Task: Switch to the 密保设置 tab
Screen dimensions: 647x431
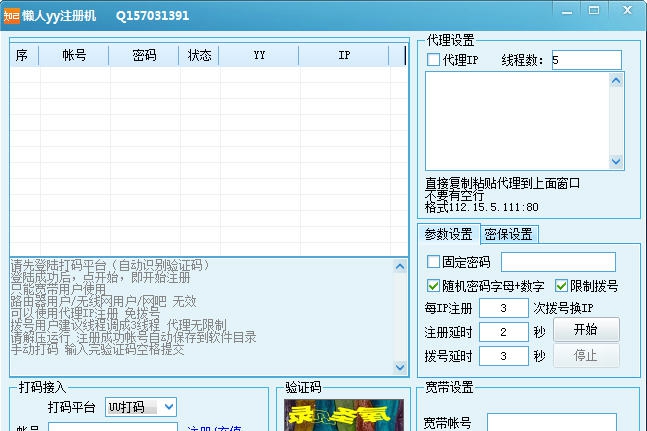Action: point(508,234)
